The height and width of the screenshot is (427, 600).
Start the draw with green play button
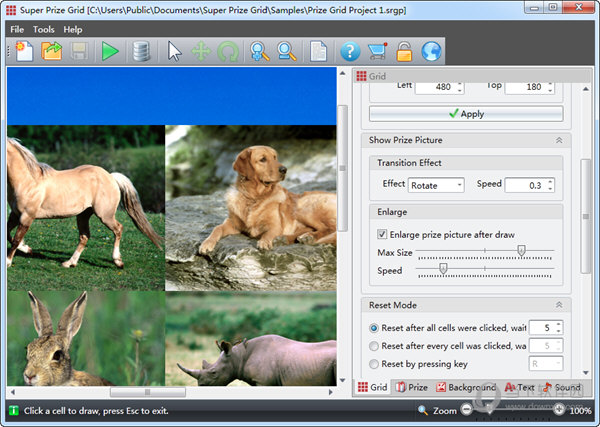pos(109,51)
